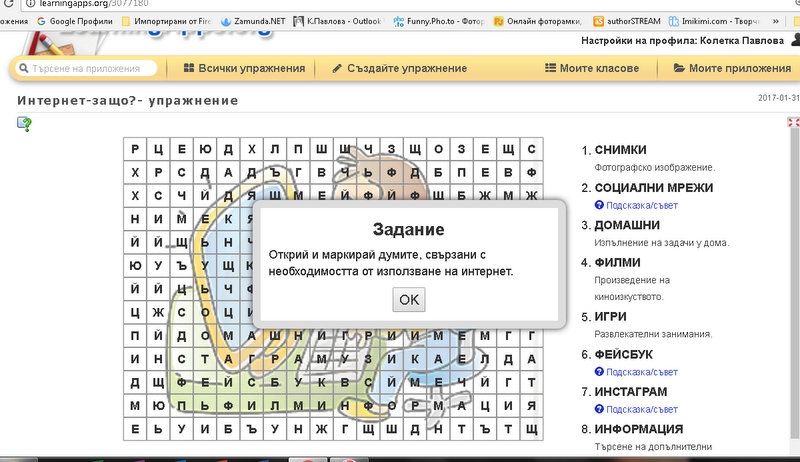Click the user profile icon at top right
The width and height of the screenshot is (800, 462).
click(x=795, y=39)
